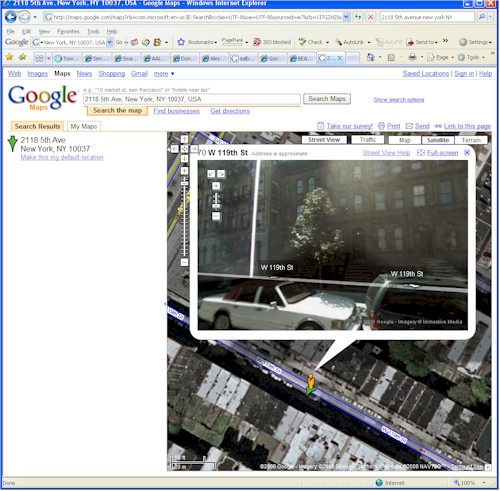Click the Google Toolbar Bookmarks star
The image size is (500, 491).
[x=181, y=42]
